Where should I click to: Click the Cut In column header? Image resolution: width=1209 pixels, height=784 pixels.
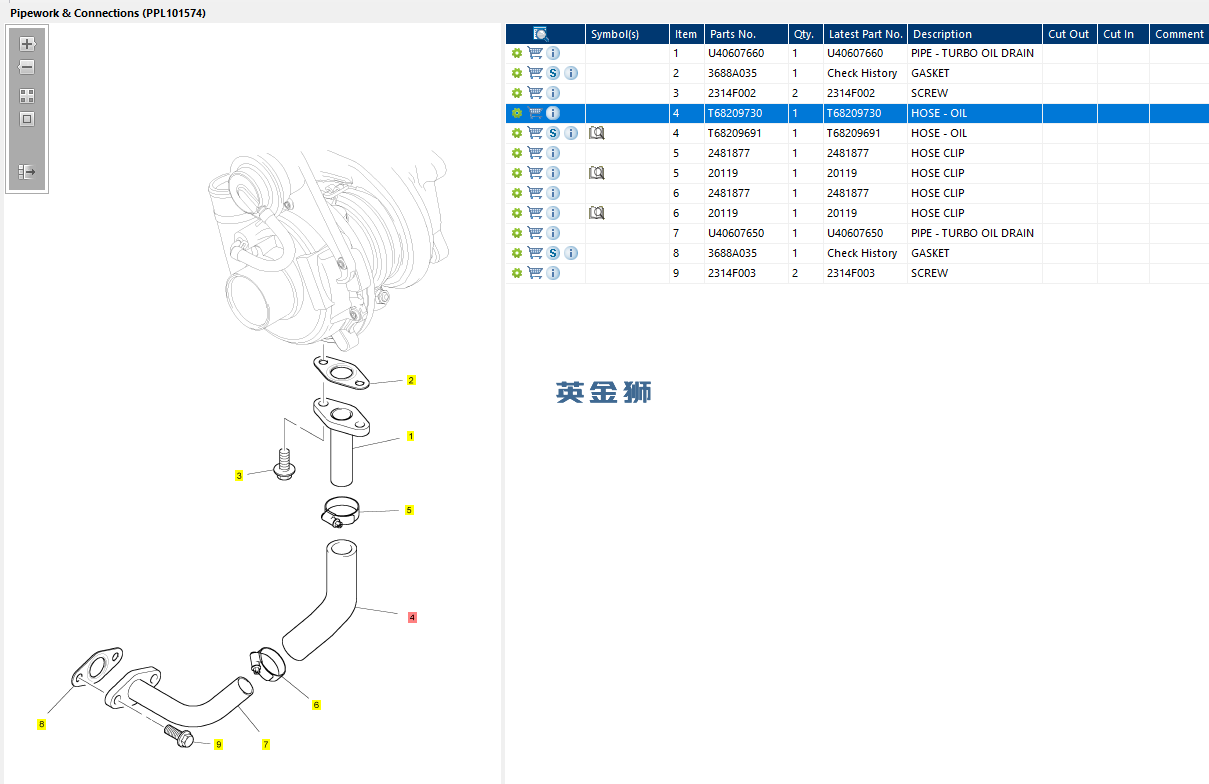pyautogui.click(x=1123, y=34)
